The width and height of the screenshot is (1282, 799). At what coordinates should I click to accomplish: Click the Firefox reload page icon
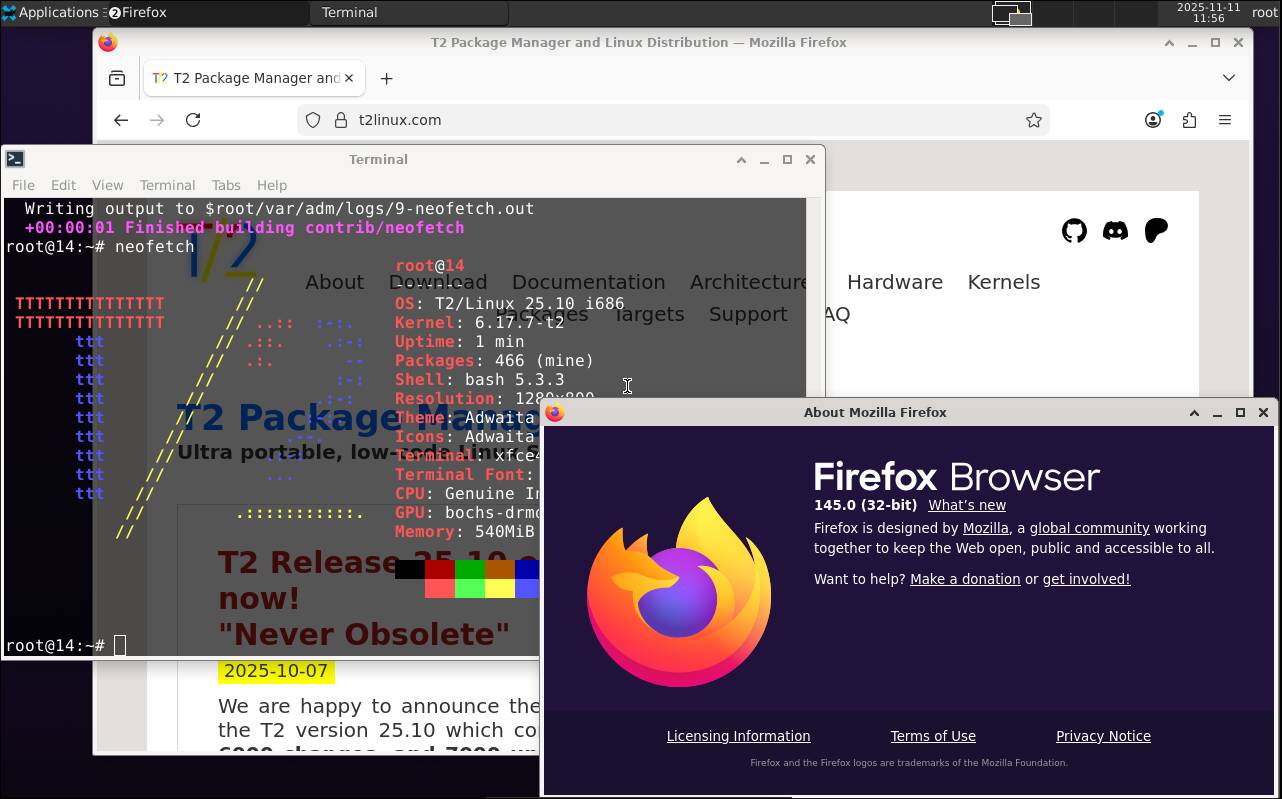(x=193, y=120)
